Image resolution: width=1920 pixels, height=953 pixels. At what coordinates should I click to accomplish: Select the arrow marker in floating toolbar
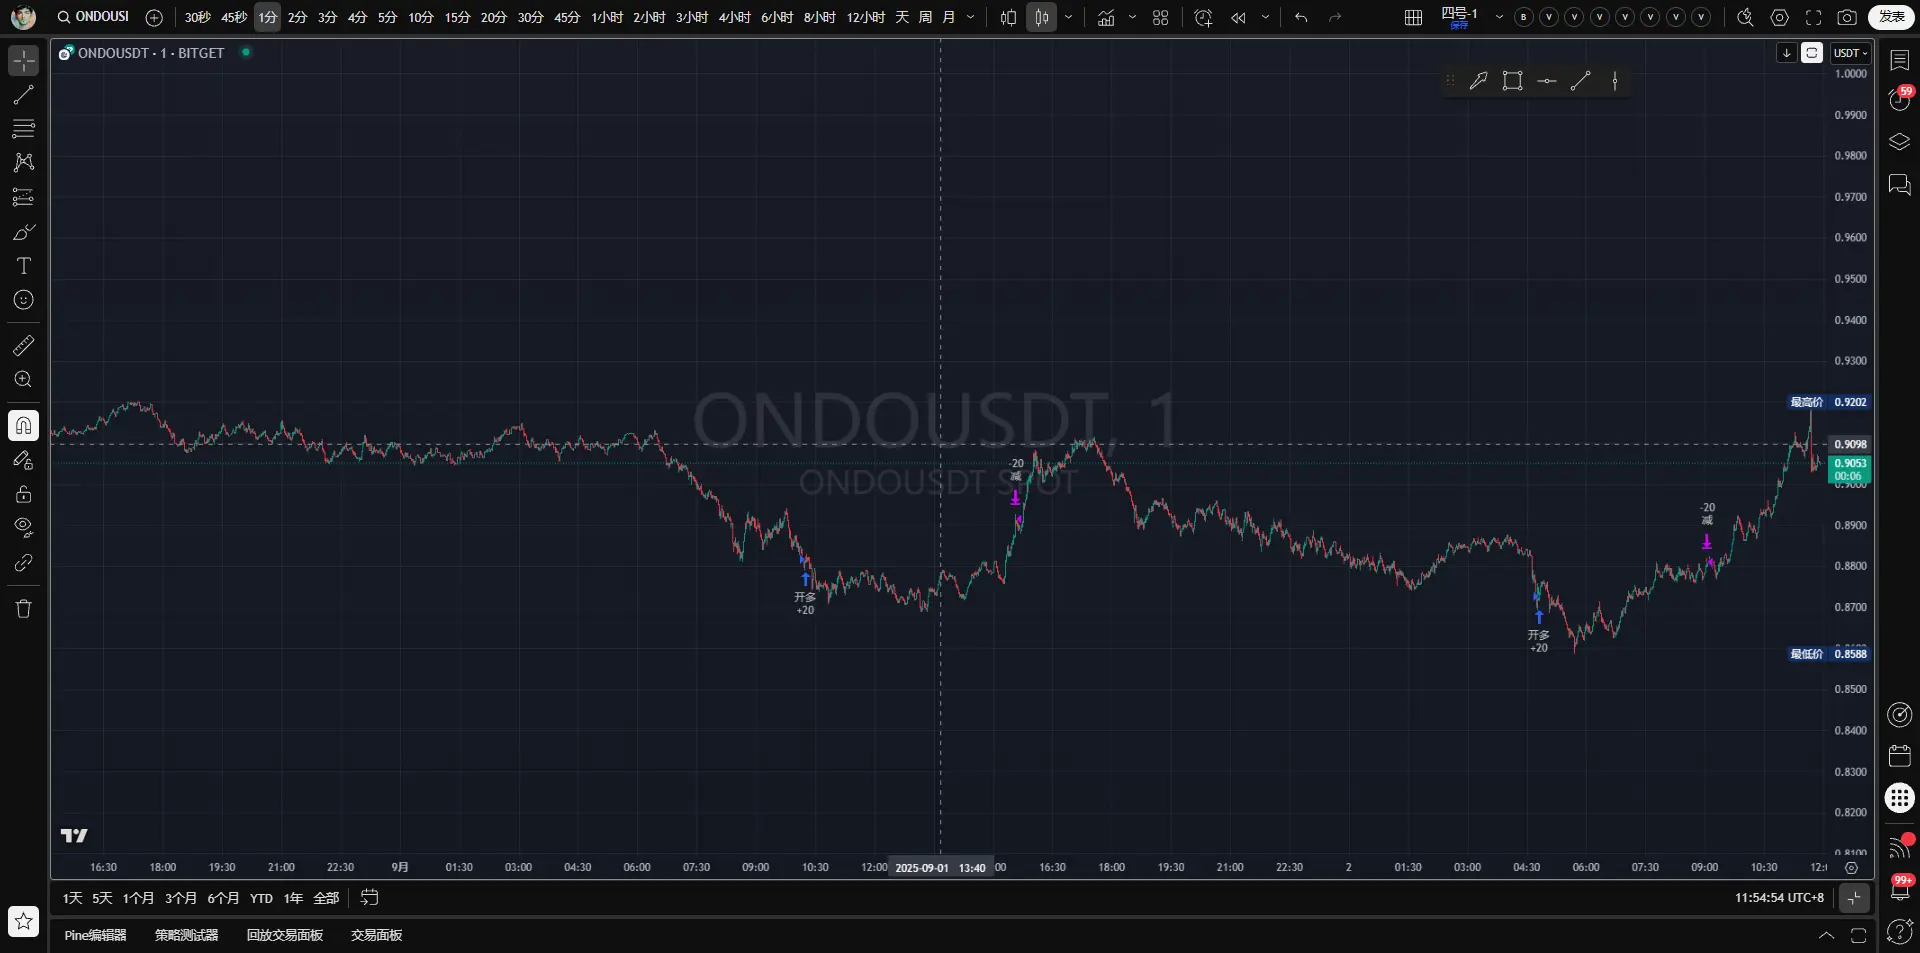click(x=1478, y=81)
